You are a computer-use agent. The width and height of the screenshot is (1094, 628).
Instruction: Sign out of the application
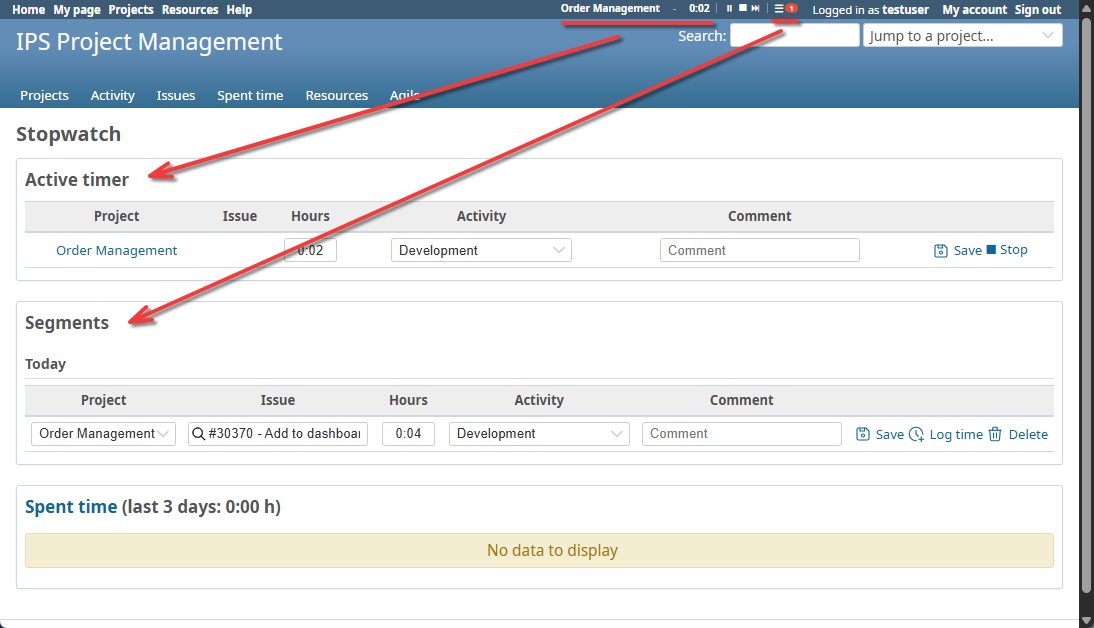pyautogui.click(x=1037, y=10)
